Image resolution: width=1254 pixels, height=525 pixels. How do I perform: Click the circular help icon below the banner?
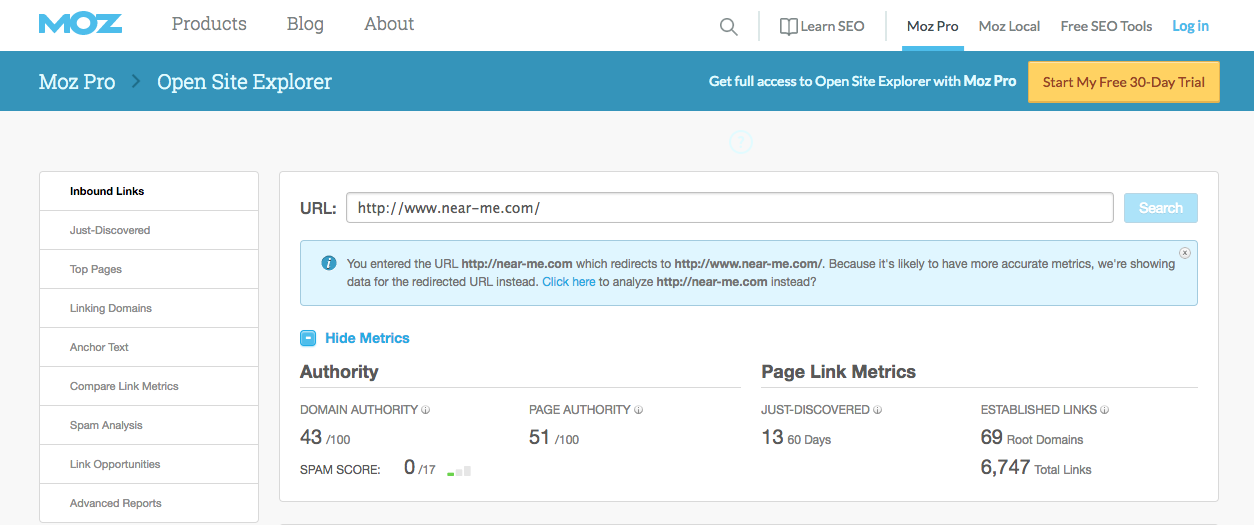tap(740, 143)
